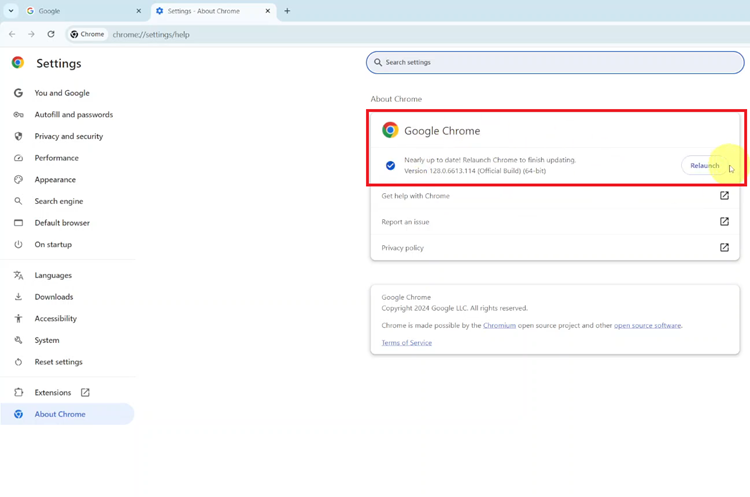The width and height of the screenshot is (750, 497).
Task: Select the Settings - About Chrome tab
Action: 213,11
